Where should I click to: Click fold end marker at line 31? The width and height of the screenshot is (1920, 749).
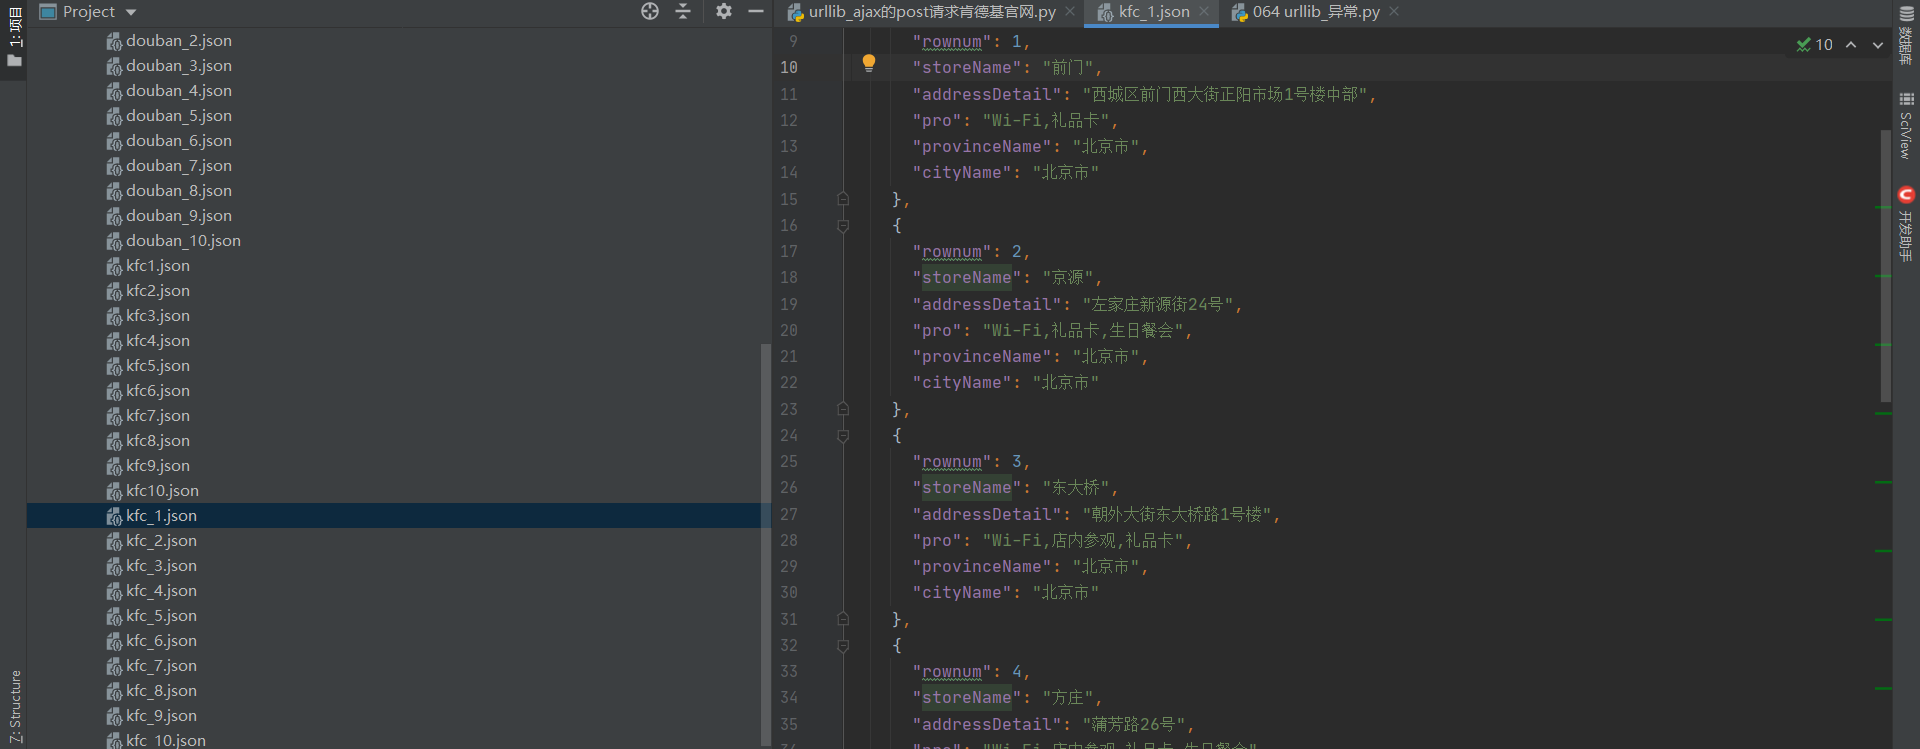click(843, 619)
